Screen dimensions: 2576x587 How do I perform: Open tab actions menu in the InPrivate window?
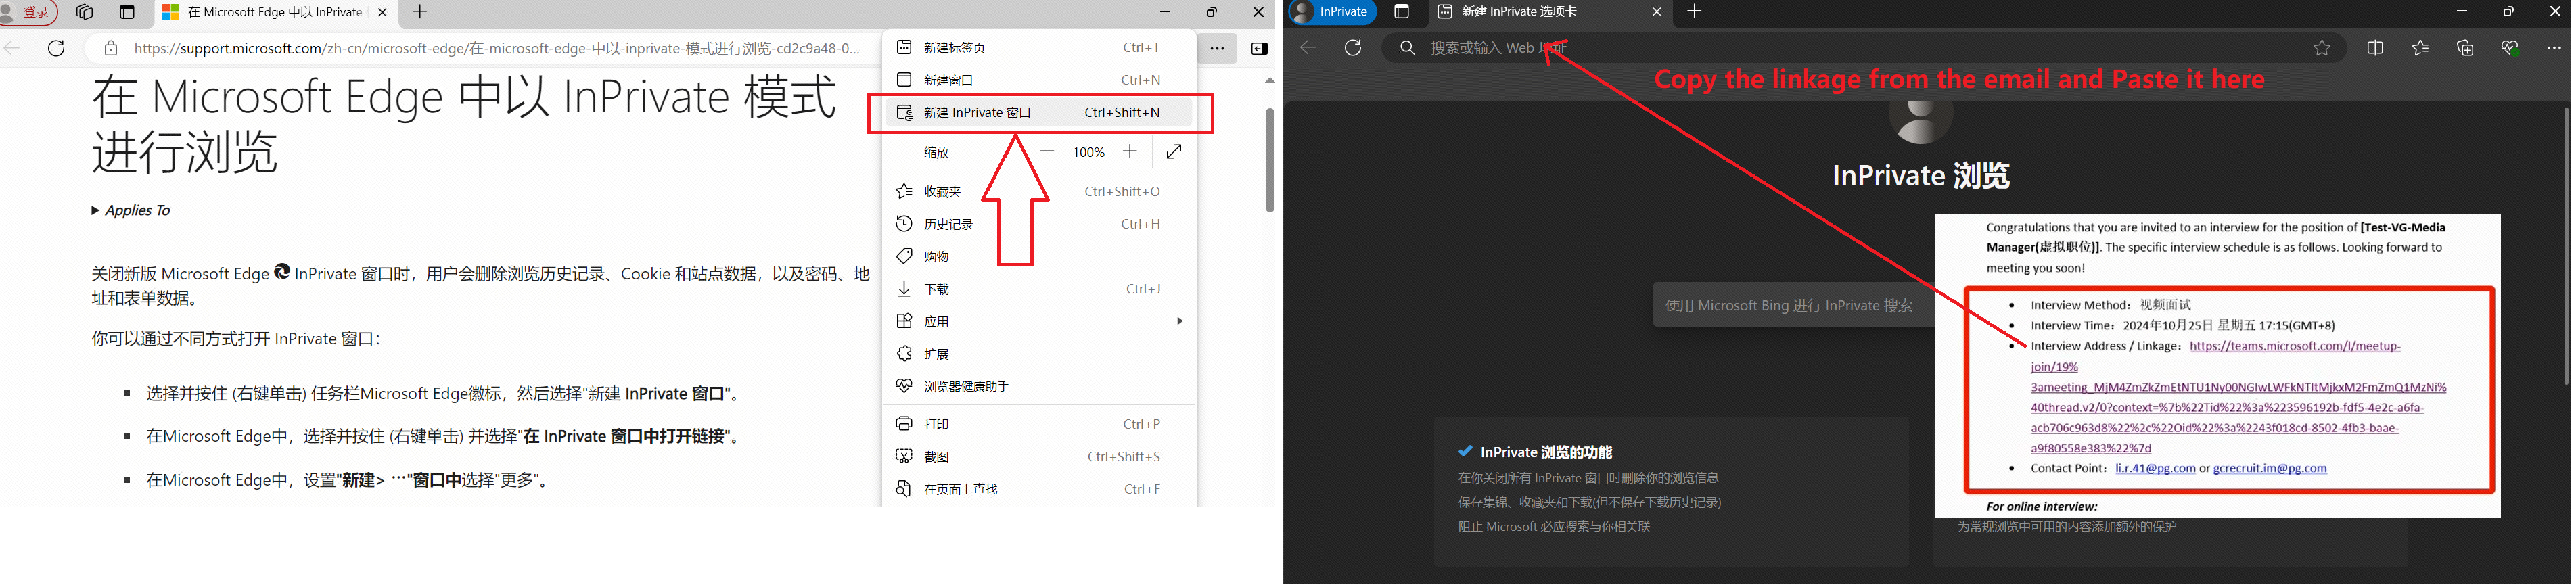[1402, 12]
